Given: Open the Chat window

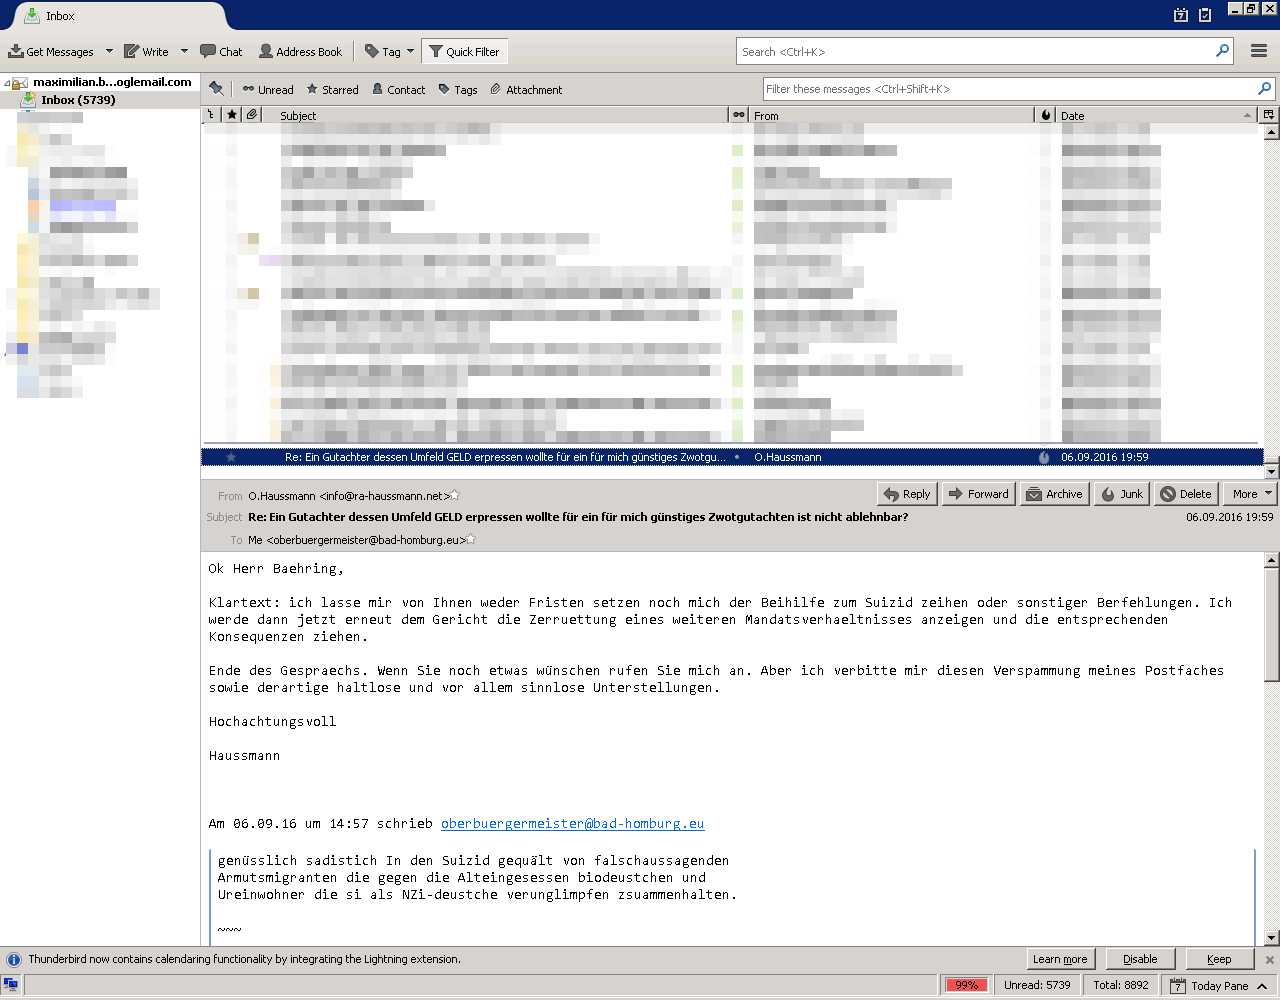Looking at the screenshot, I should 221,51.
